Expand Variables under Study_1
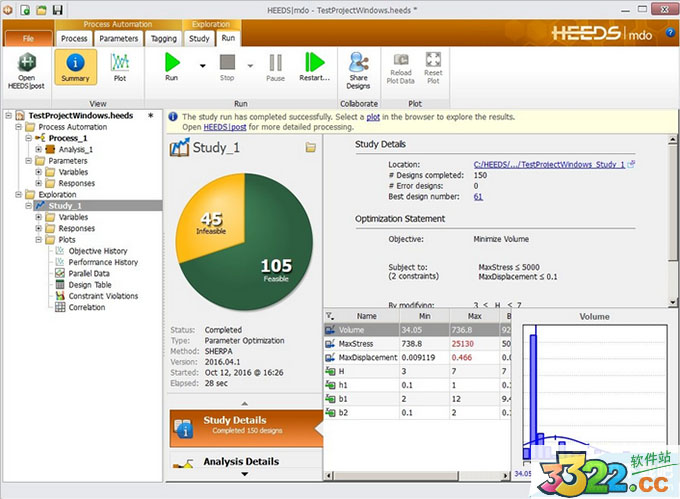This screenshot has width=680, height=499. click(x=38, y=217)
